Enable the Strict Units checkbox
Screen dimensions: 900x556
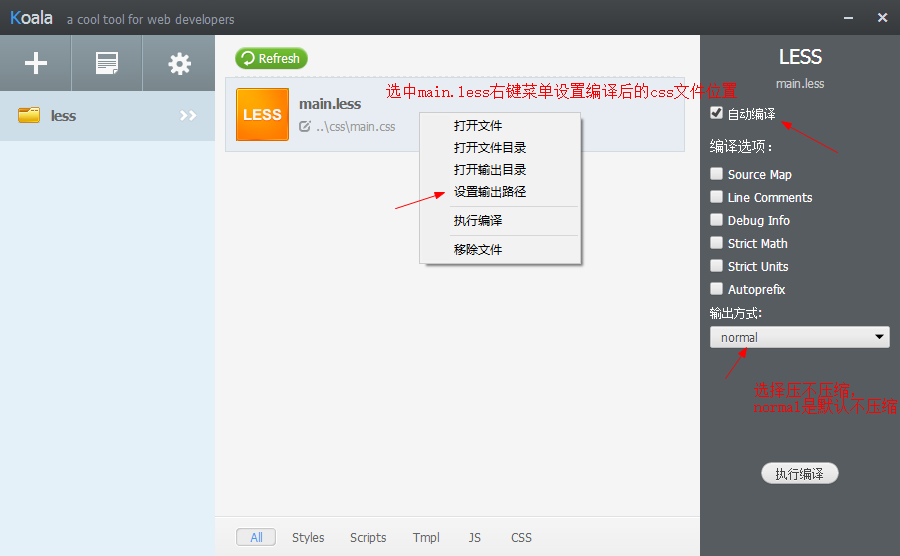(x=716, y=266)
